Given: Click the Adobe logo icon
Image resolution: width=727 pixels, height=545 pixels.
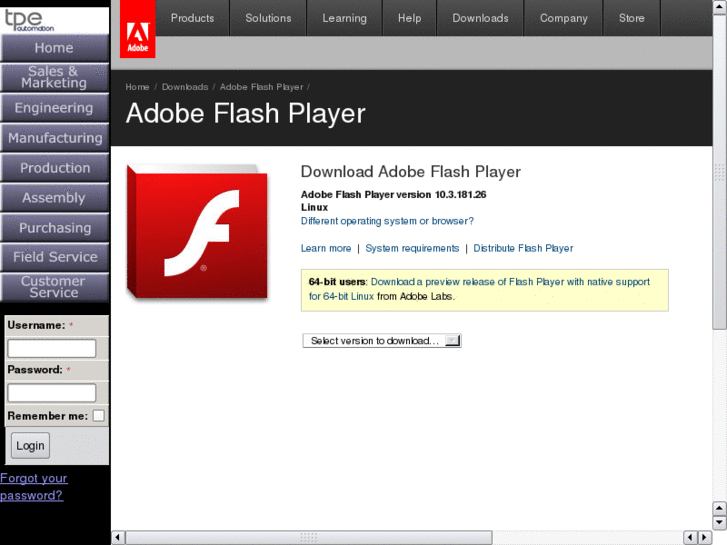Looking at the screenshot, I should click(x=137, y=29).
